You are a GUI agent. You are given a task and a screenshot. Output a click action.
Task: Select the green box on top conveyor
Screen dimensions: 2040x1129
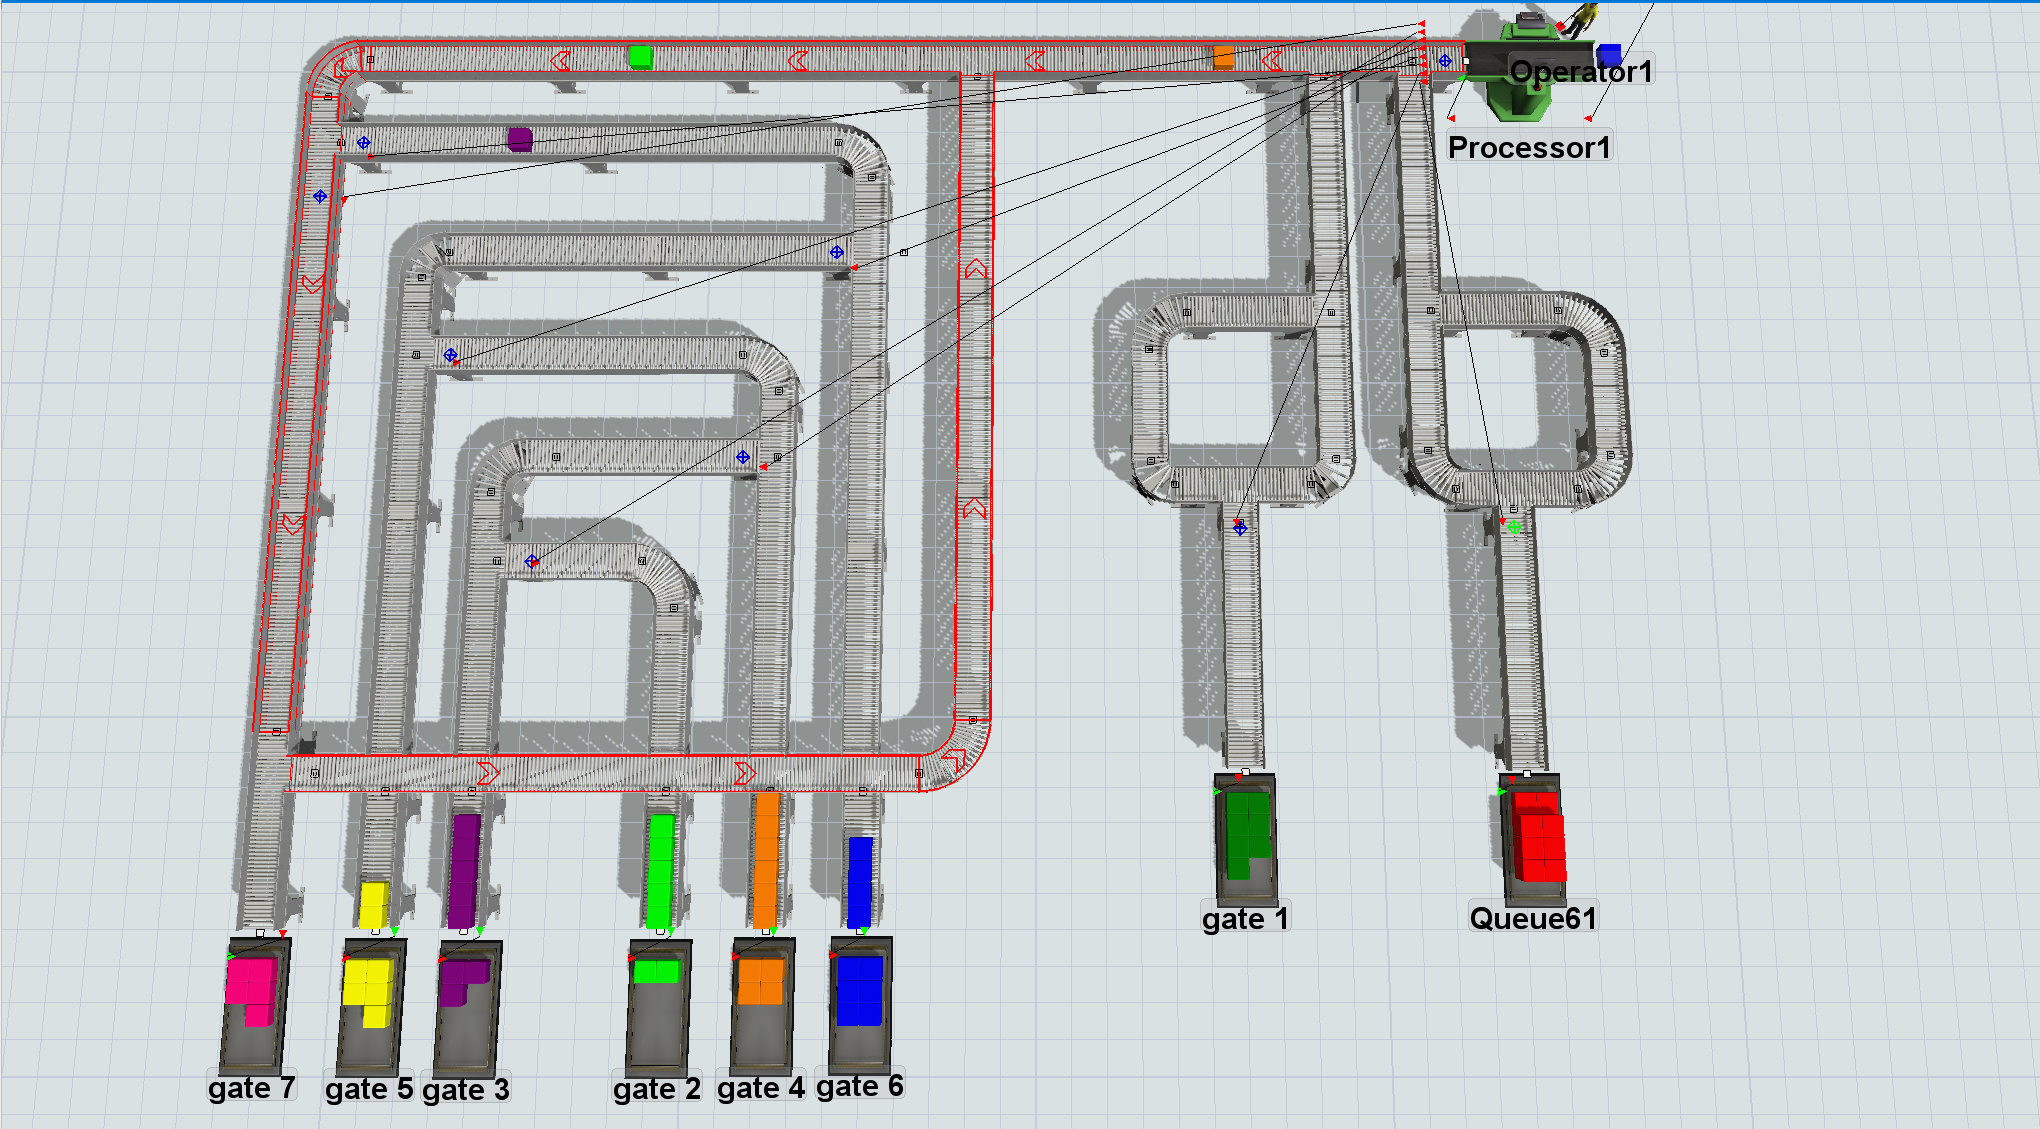[x=640, y=57]
